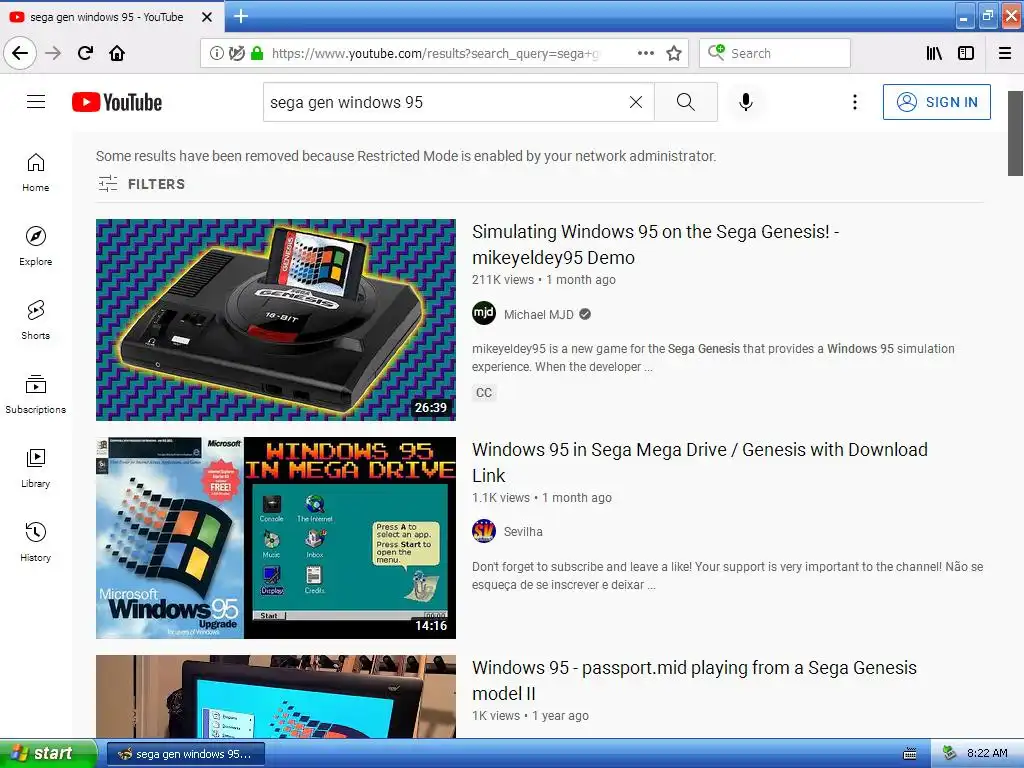Click the YouTube magnifier search button
This screenshot has width=1024, height=768.
686,103
